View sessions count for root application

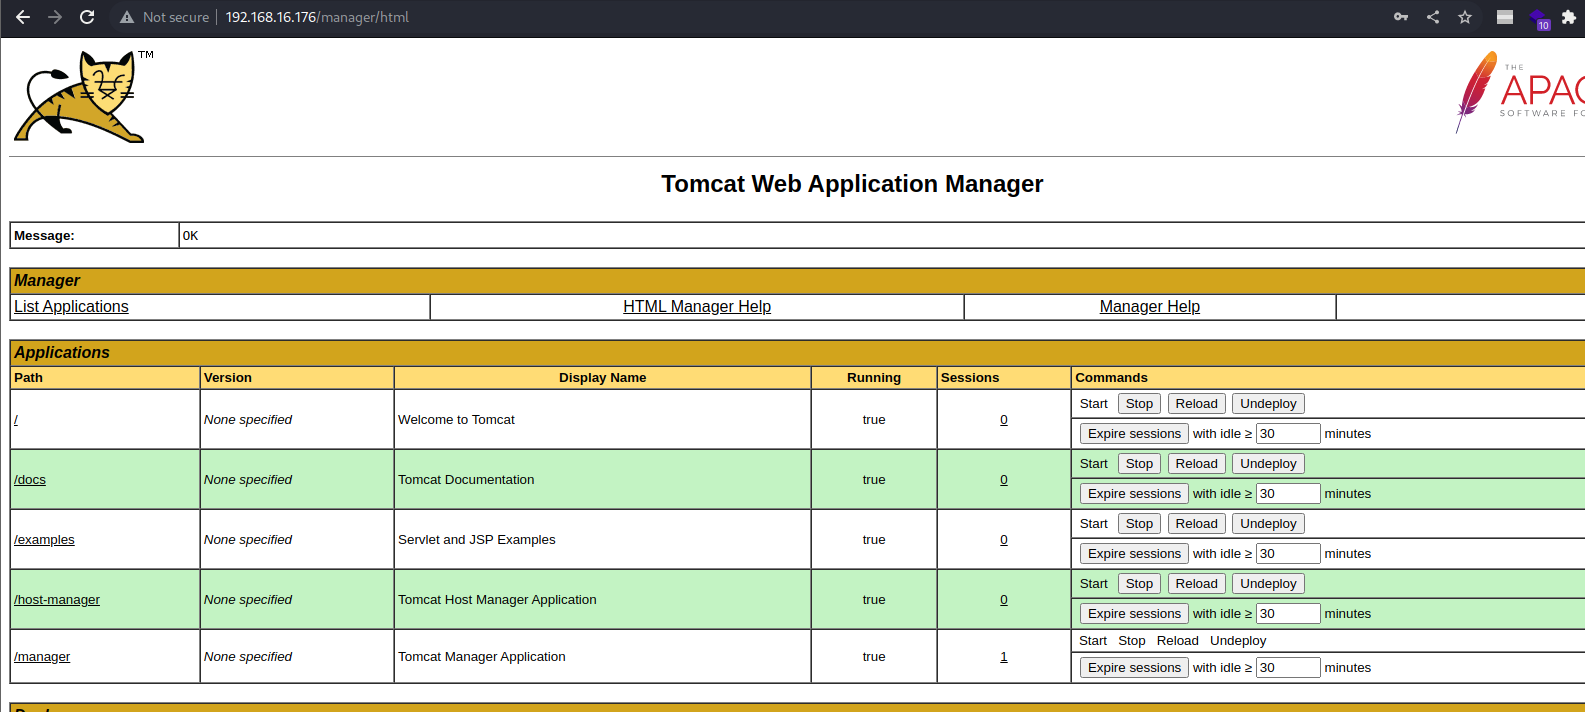click(x=1004, y=420)
